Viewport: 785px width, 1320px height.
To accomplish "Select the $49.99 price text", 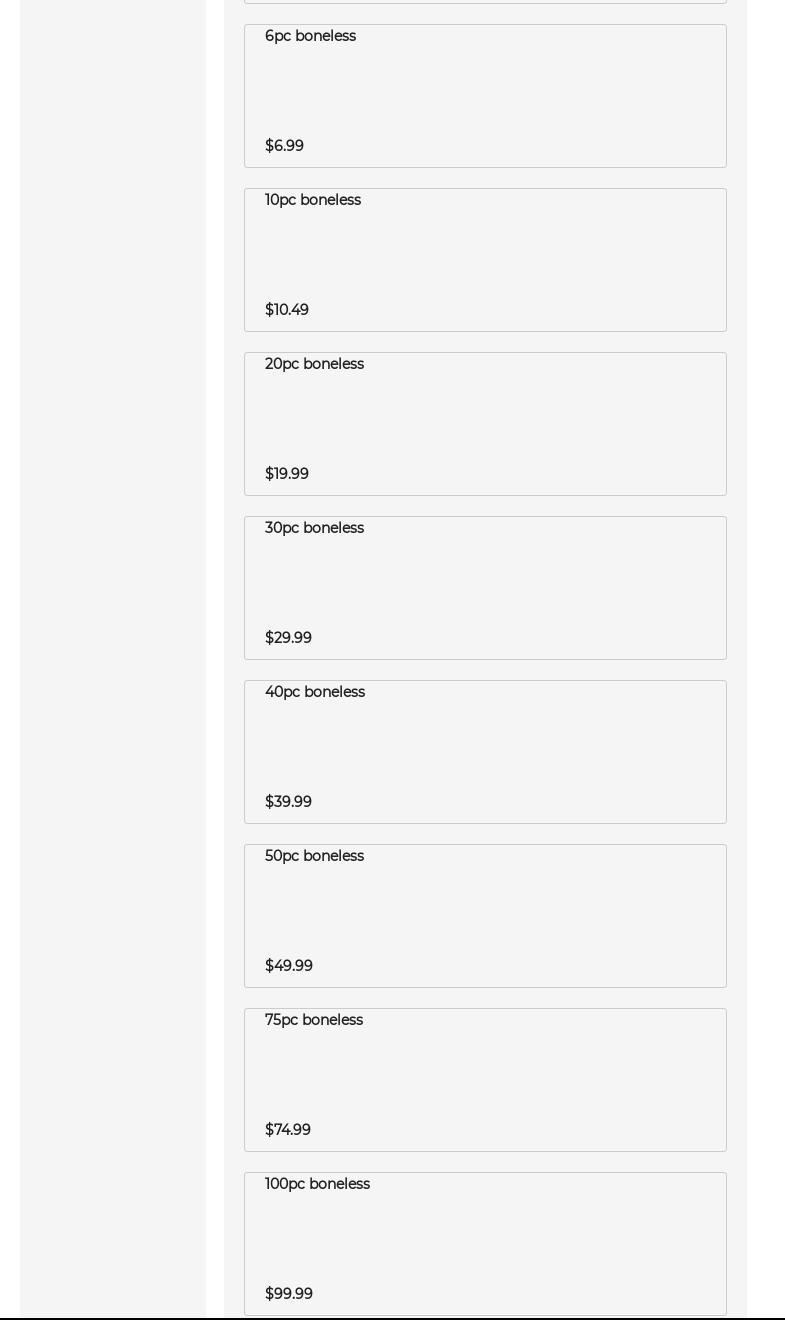I will pyautogui.click(x=289, y=966).
